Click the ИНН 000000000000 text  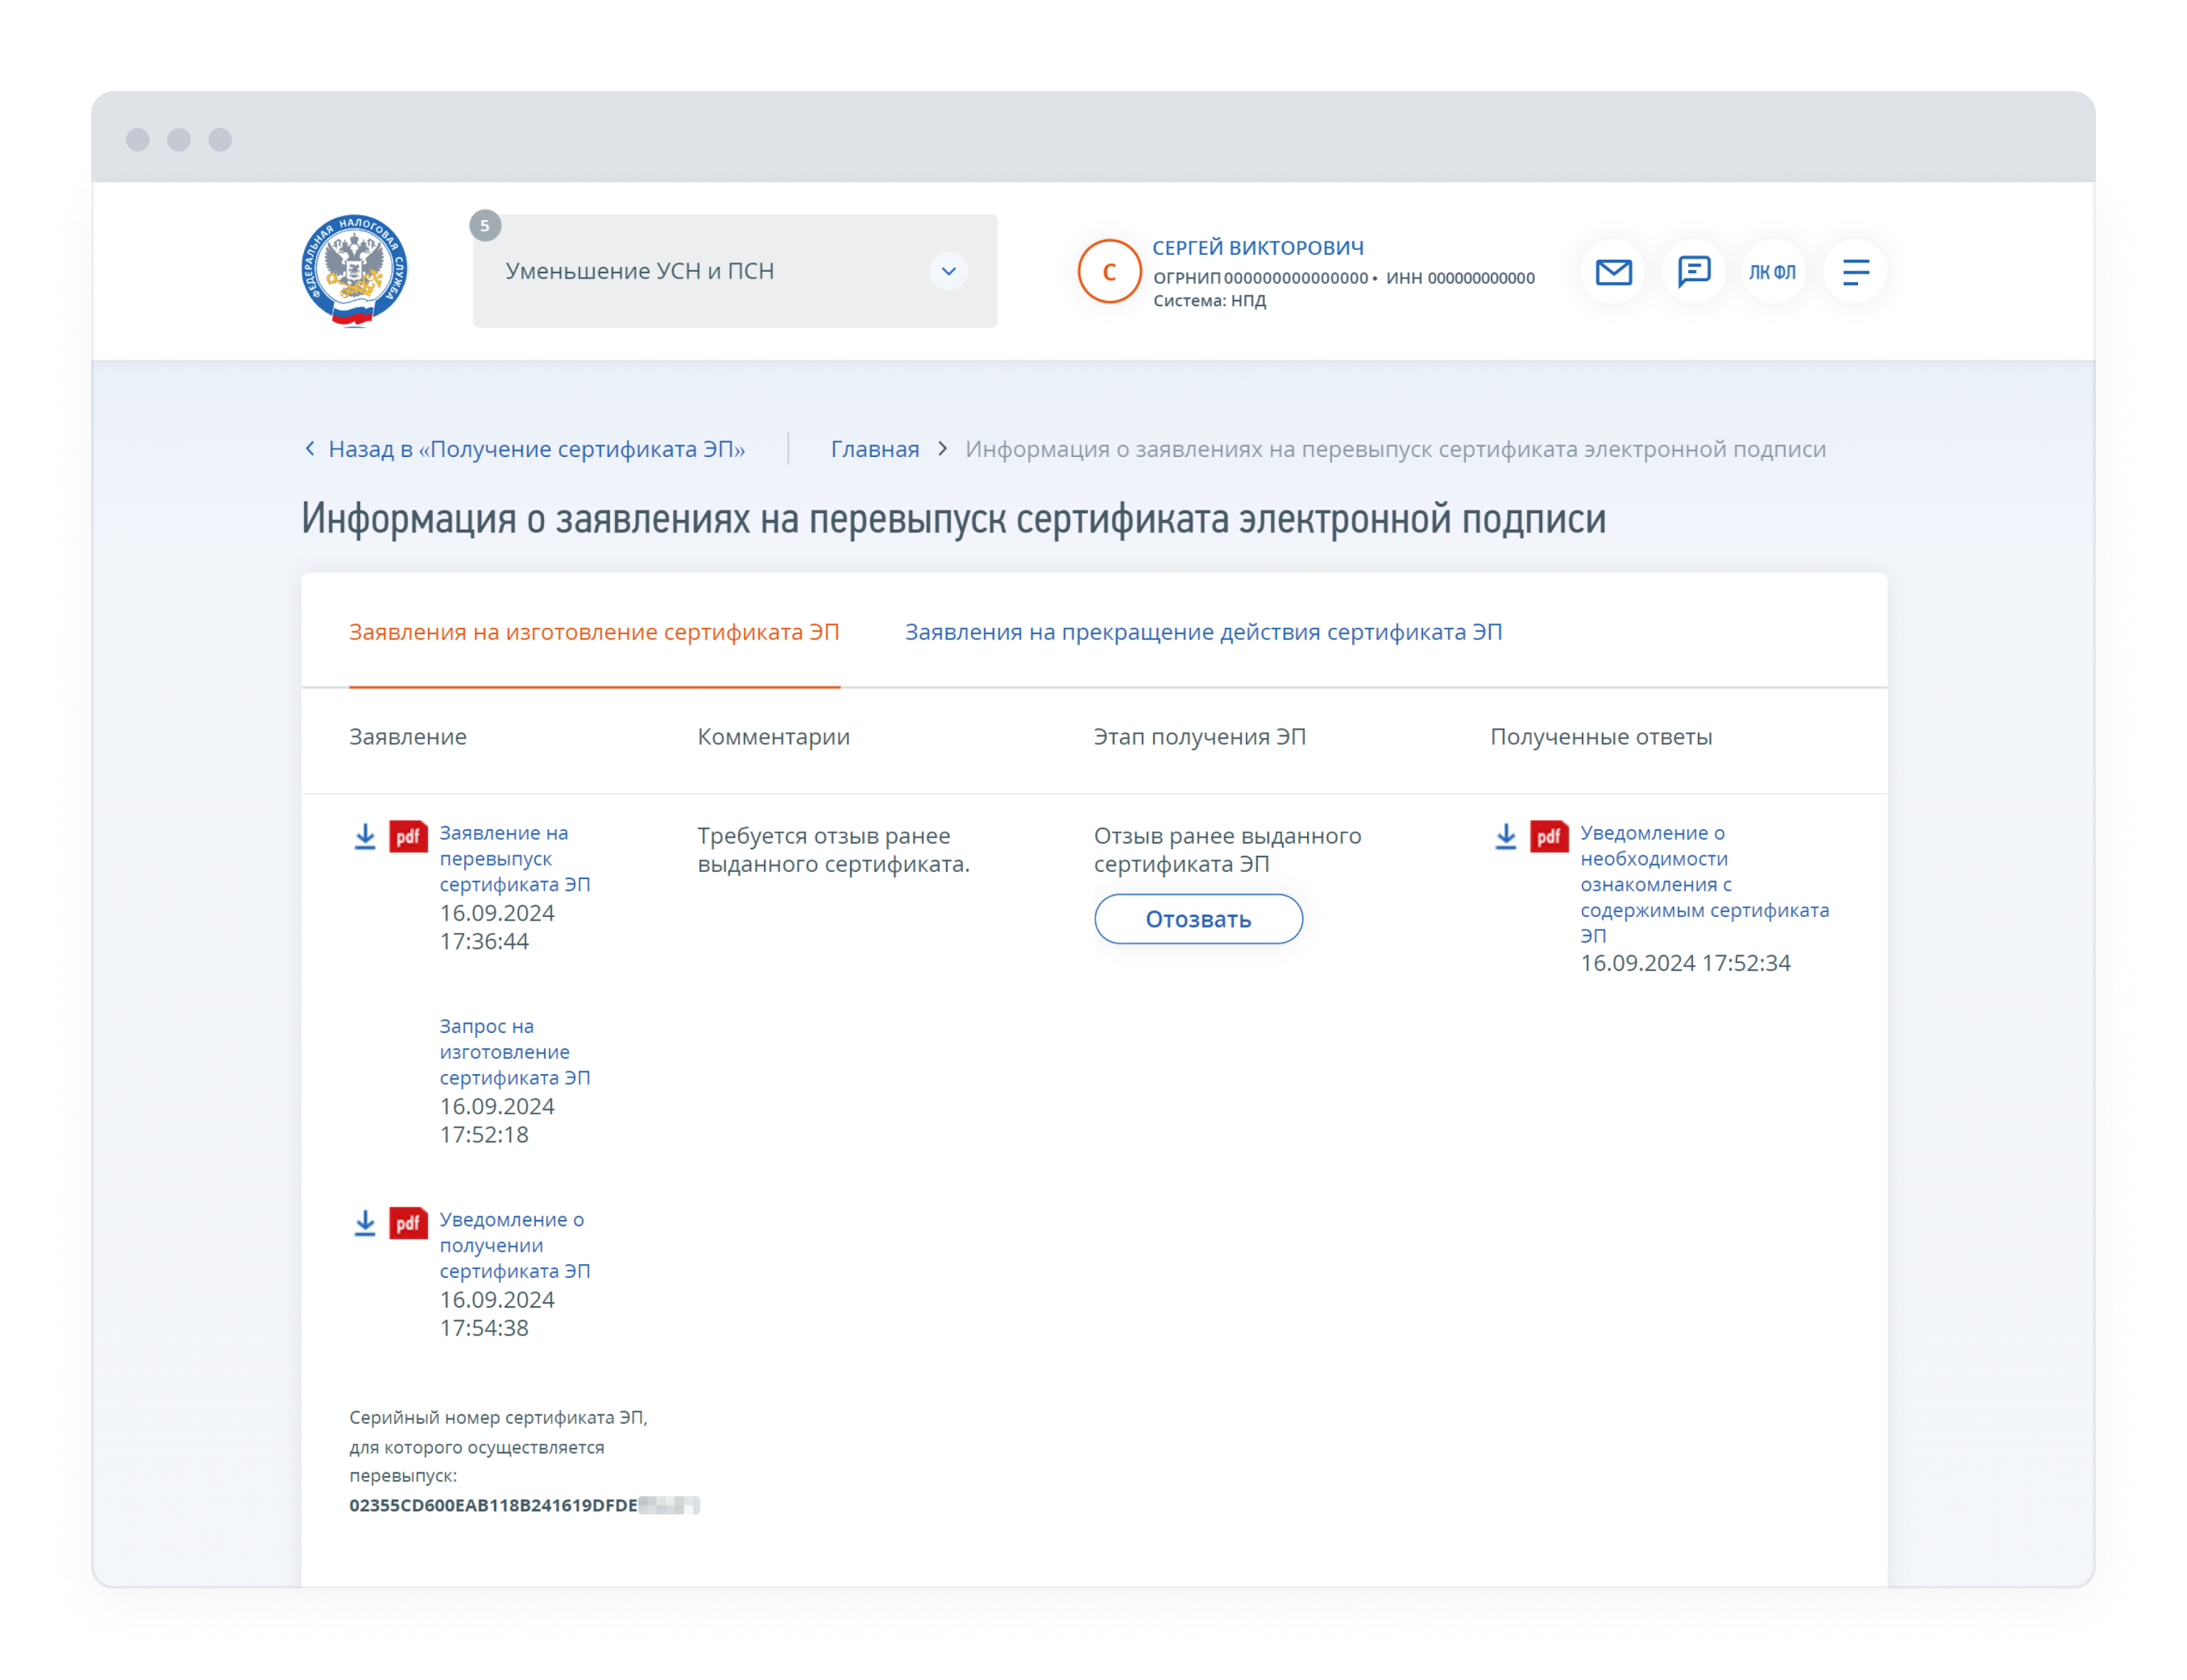[x=1460, y=278]
